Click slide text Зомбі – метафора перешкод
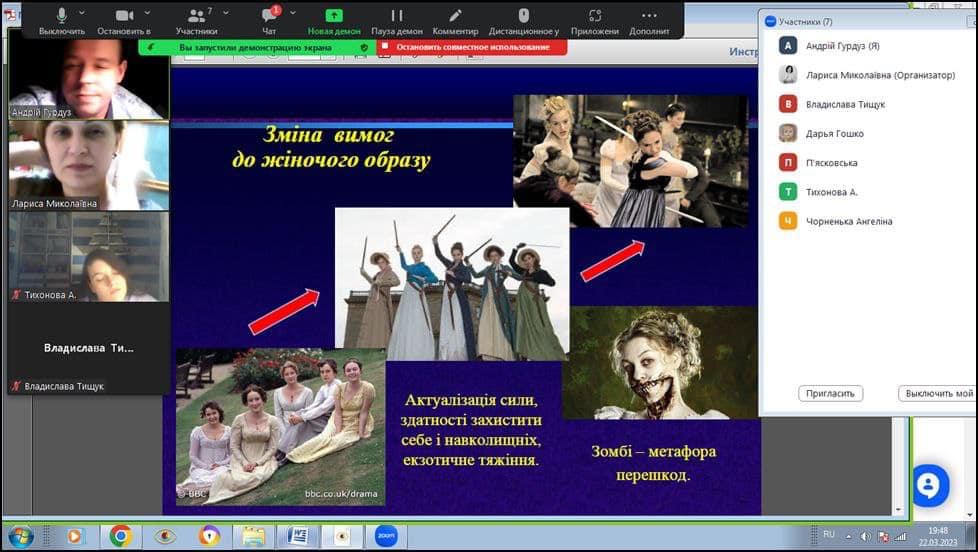 click(654, 463)
